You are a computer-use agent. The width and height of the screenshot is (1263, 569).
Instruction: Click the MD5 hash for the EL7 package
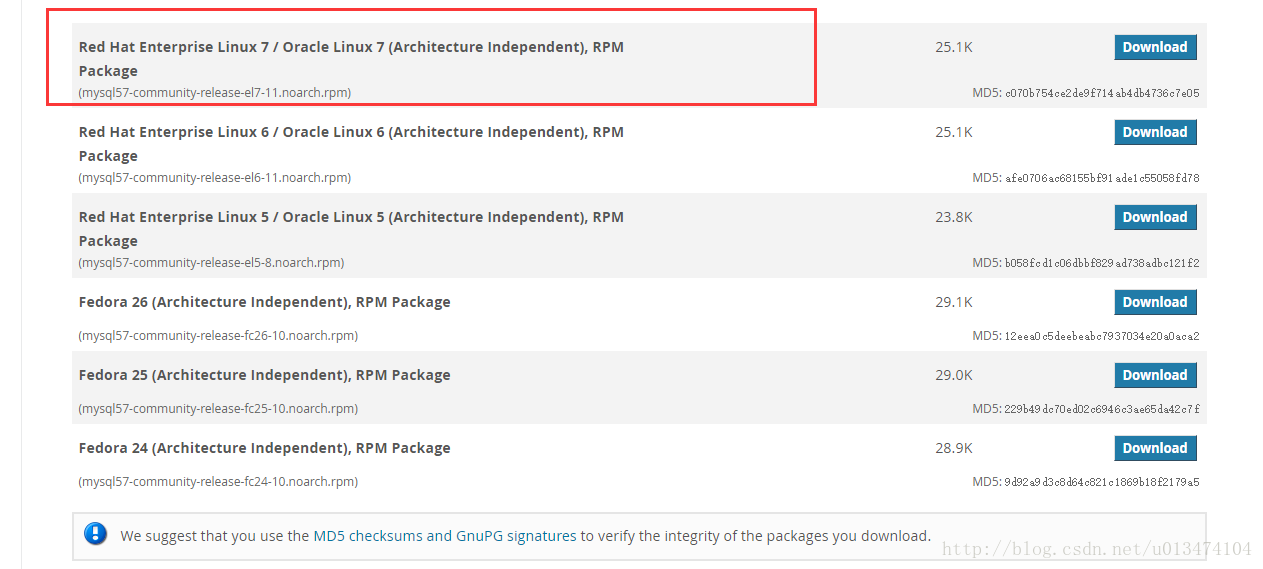1102,93
